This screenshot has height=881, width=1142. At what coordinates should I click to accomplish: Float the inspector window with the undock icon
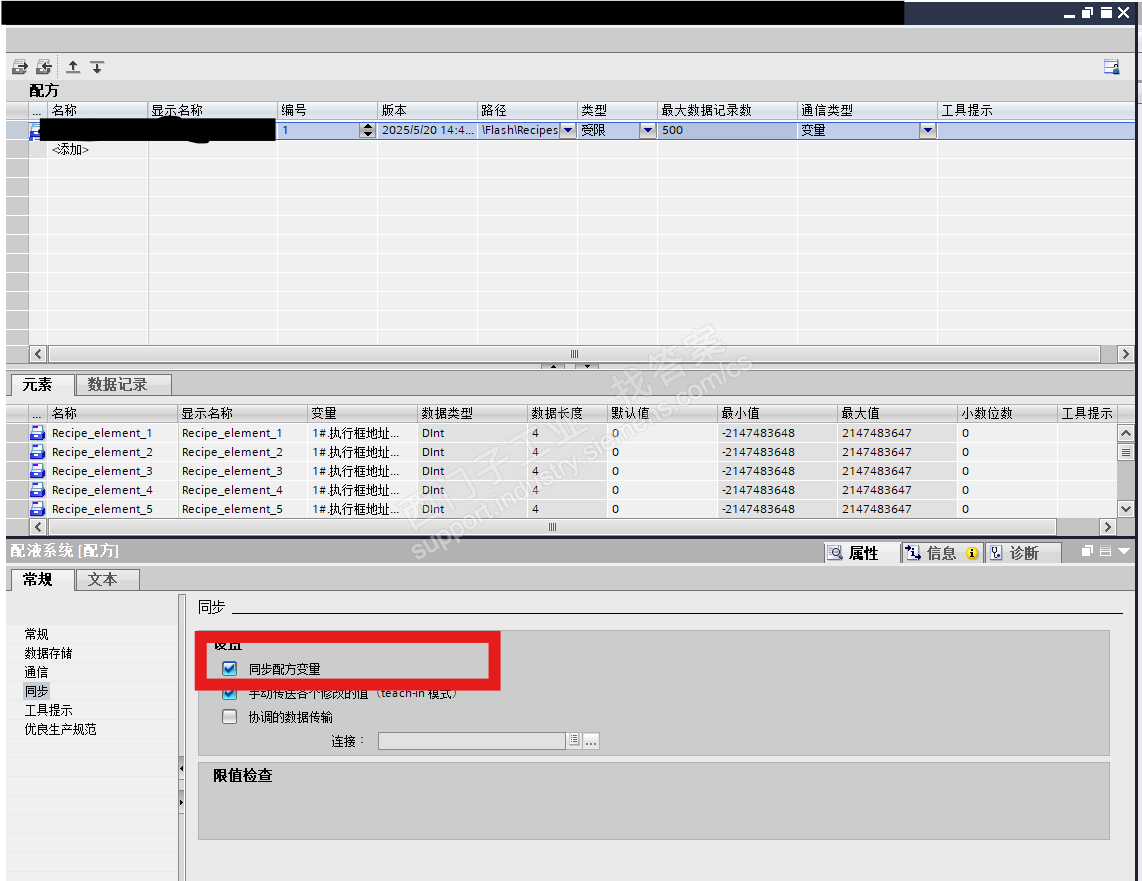(1087, 551)
